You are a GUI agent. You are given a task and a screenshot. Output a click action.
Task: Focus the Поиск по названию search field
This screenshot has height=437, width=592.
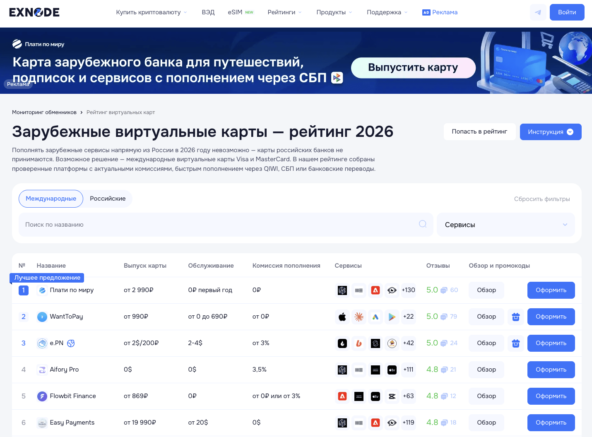click(225, 224)
